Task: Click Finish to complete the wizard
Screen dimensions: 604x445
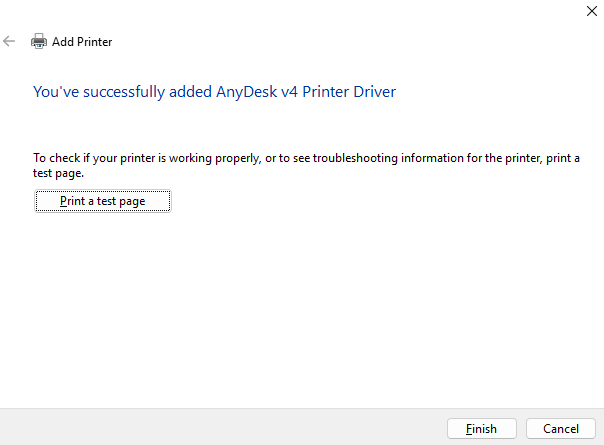Action: [x=481, y=428]
